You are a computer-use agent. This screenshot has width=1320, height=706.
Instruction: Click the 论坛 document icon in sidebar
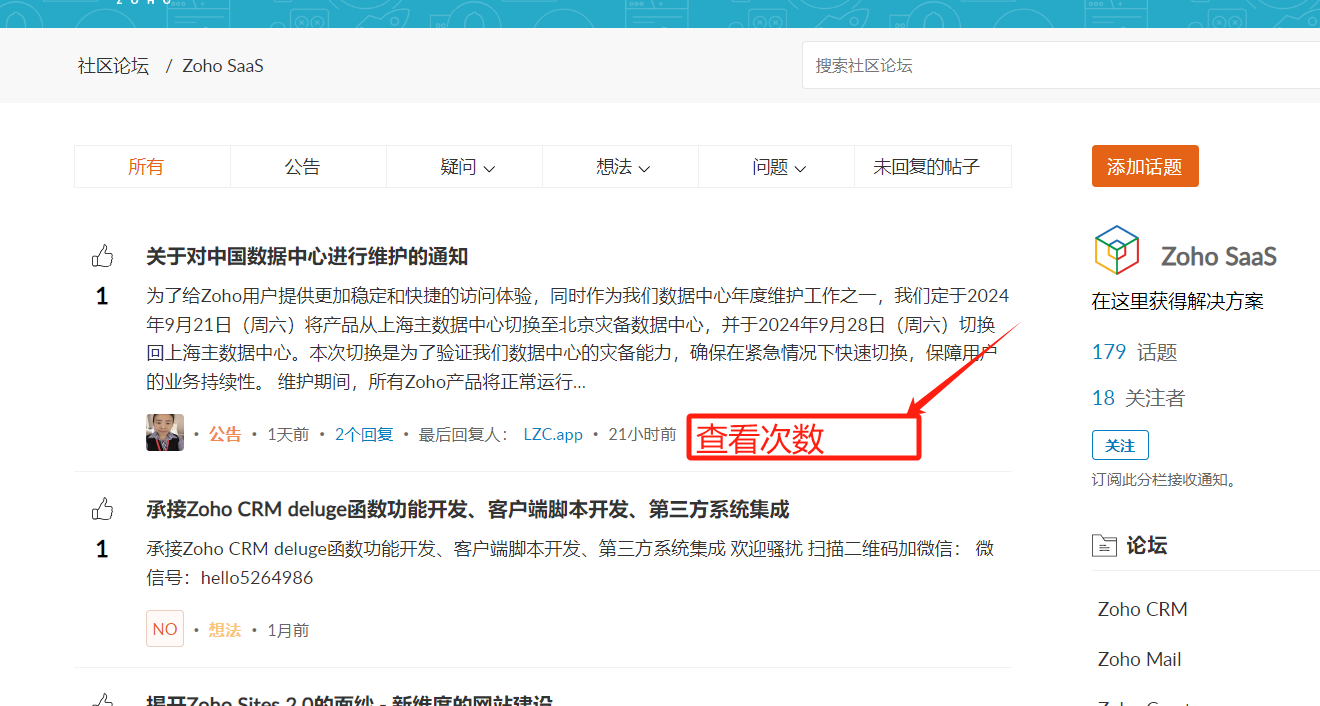[x=1103, y=546]
